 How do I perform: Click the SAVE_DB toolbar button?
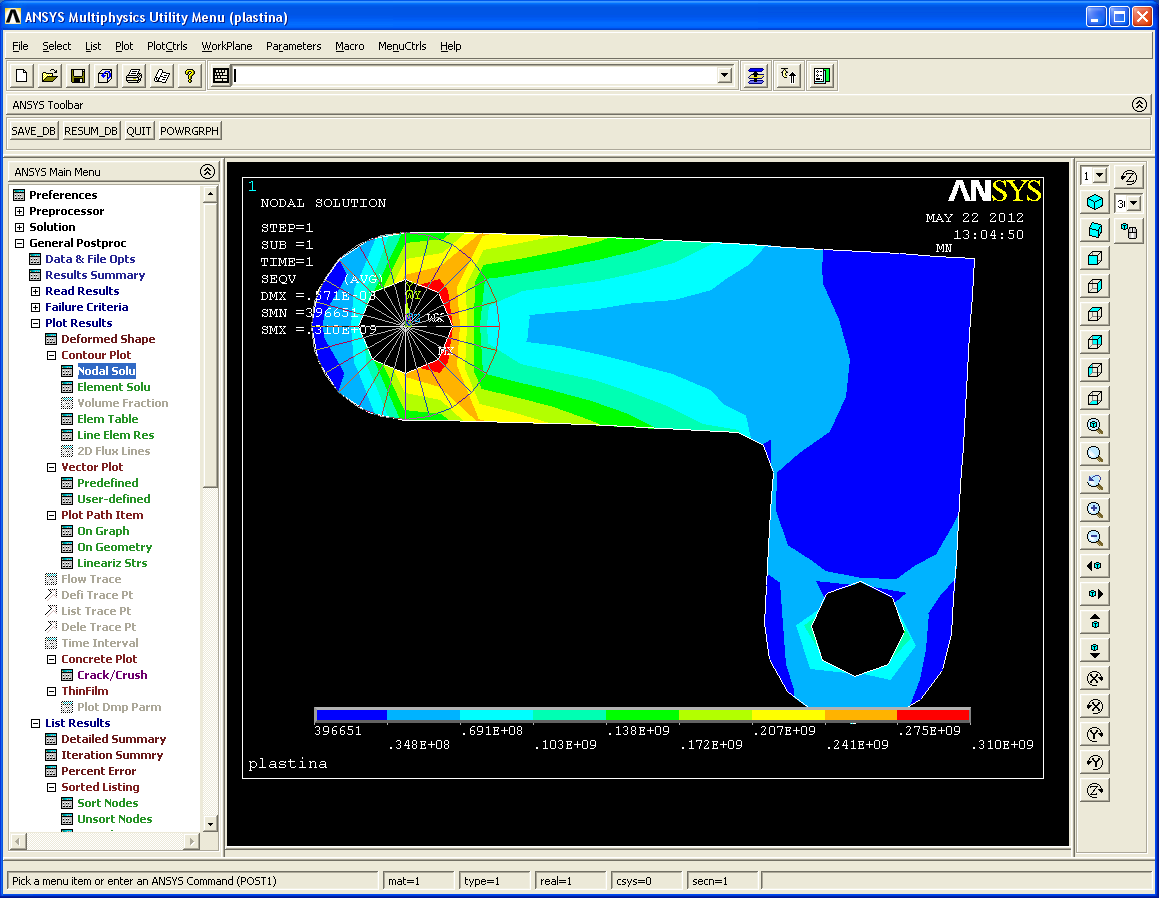[33, 131]
